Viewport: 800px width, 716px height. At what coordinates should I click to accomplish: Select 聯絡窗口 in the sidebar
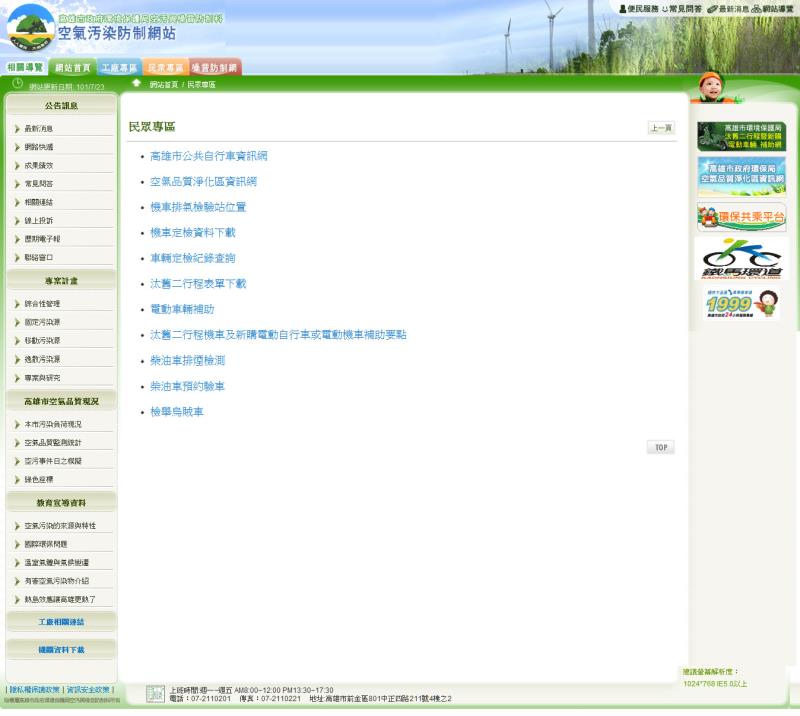tap(39, 258)
